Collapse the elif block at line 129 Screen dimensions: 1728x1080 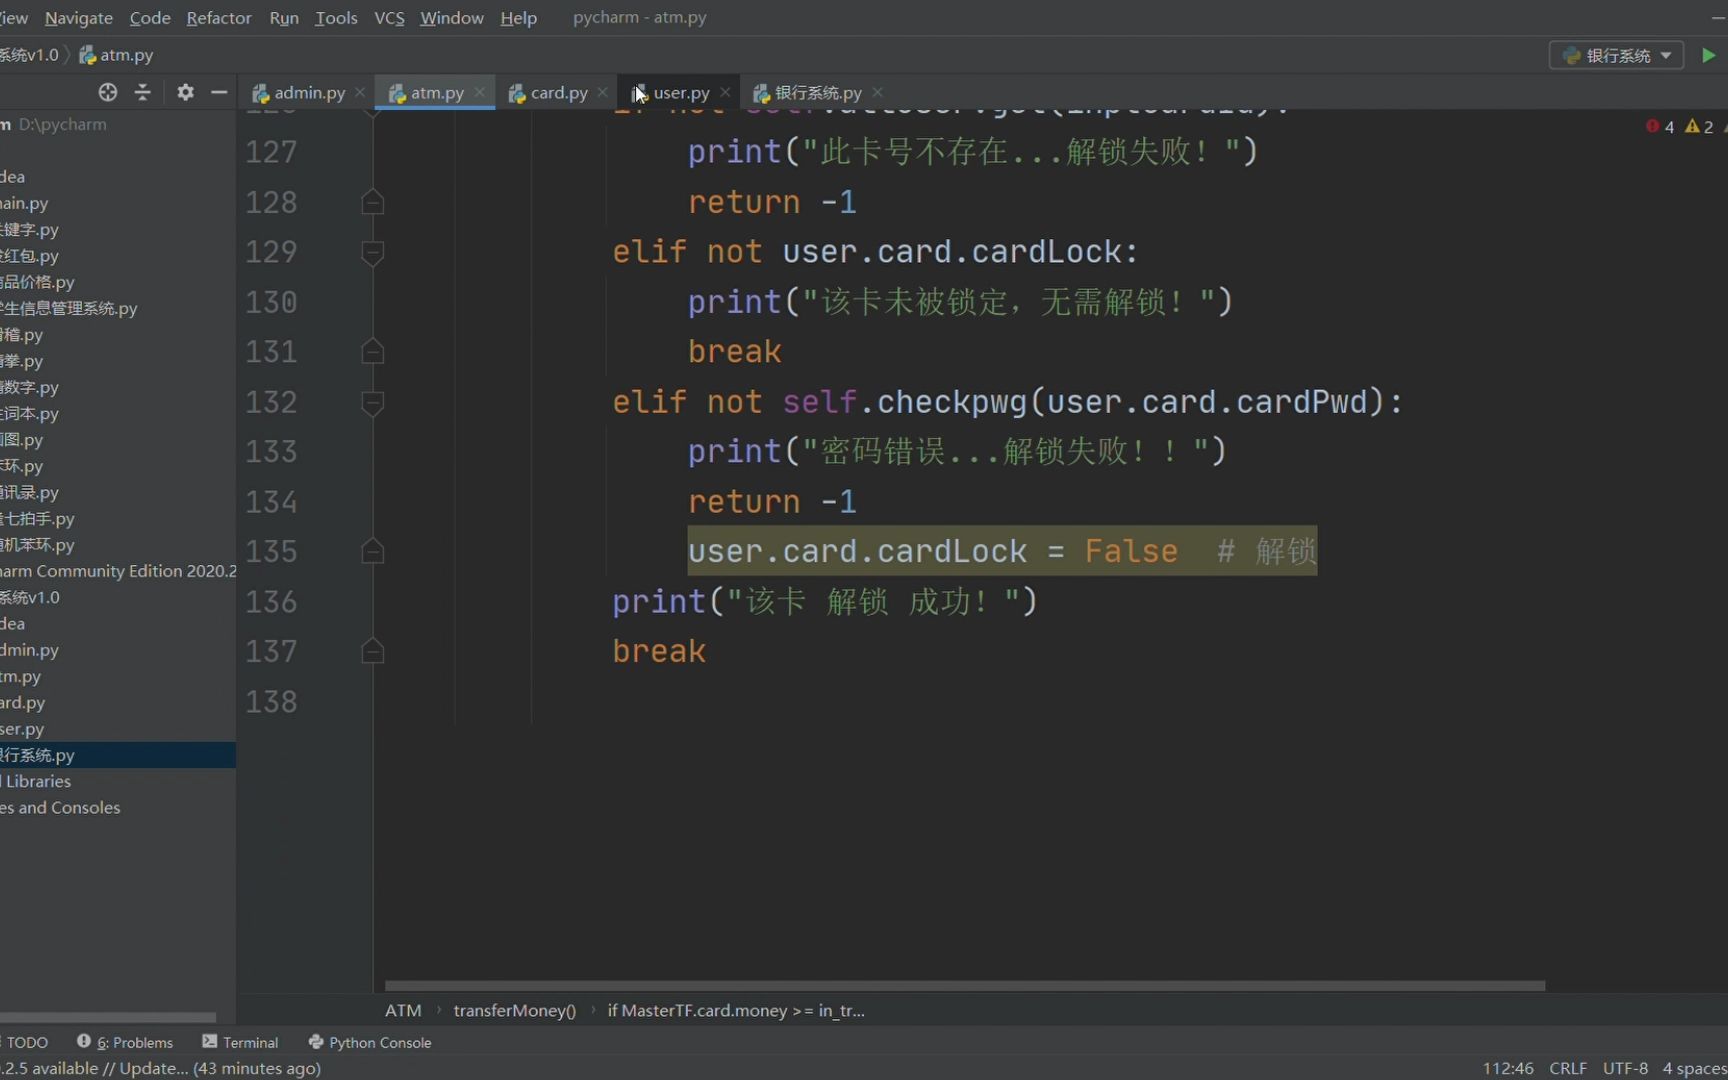point(373,252)
